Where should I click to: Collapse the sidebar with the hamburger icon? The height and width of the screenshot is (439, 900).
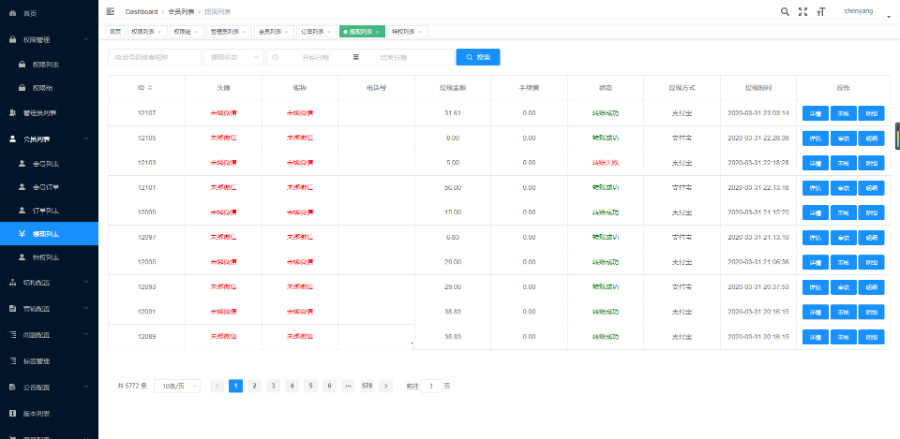(109, 11)
